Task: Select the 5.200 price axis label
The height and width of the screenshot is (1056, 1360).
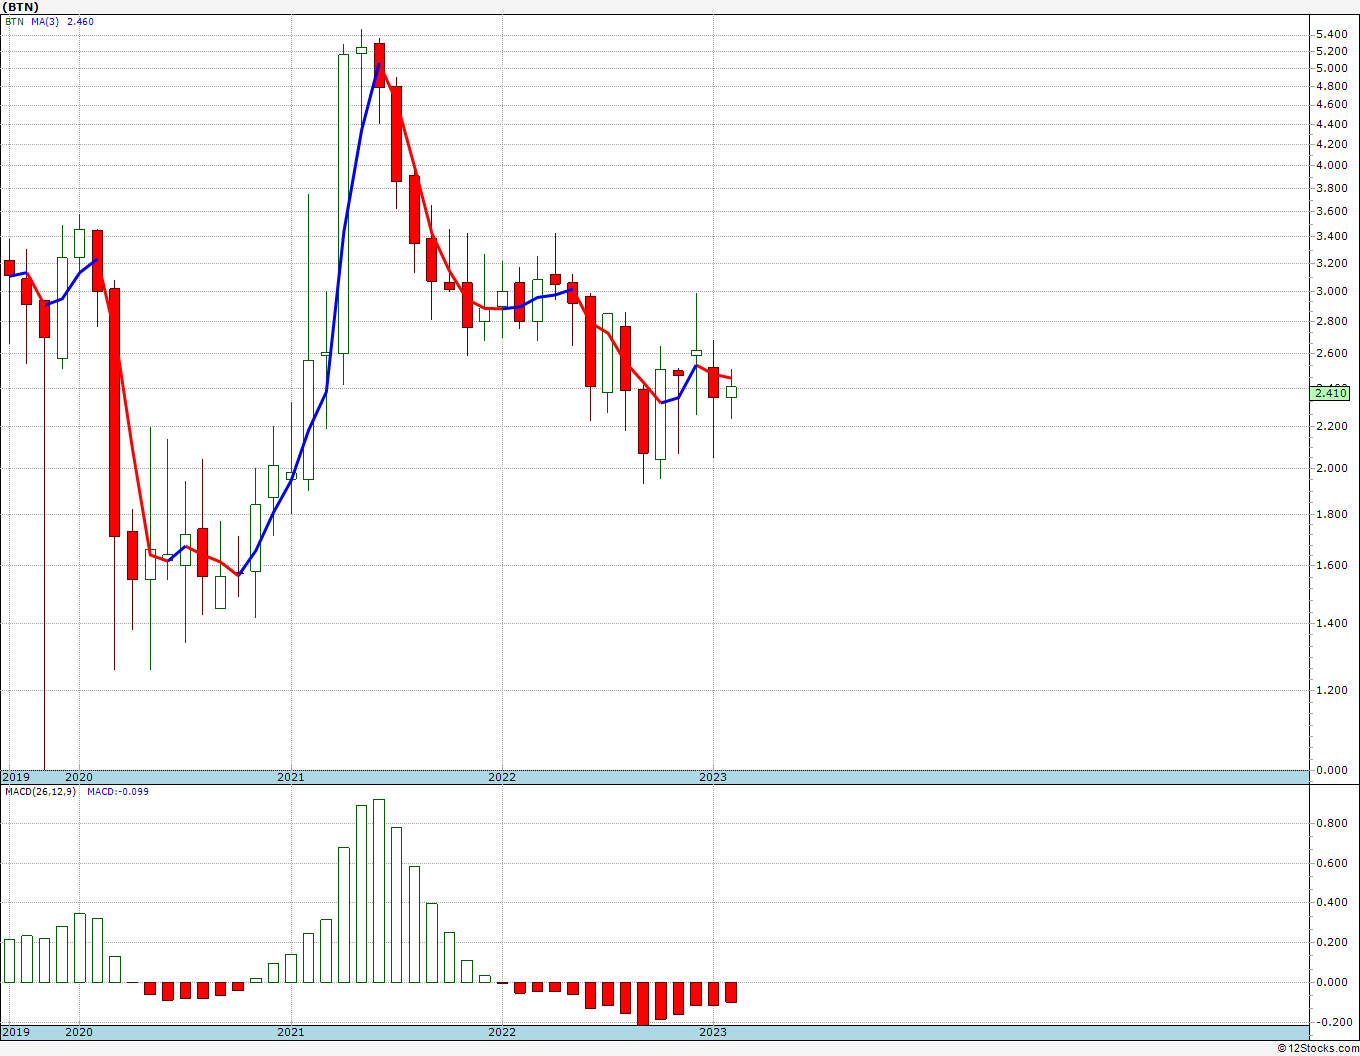Action: coord(1331,51)
